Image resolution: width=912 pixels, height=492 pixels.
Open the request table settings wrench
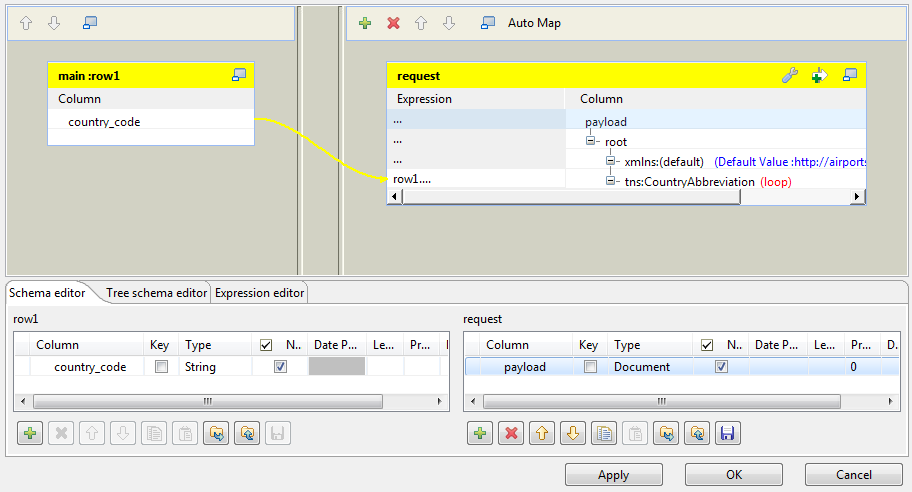pyautogui.click(x=789, y=75)
